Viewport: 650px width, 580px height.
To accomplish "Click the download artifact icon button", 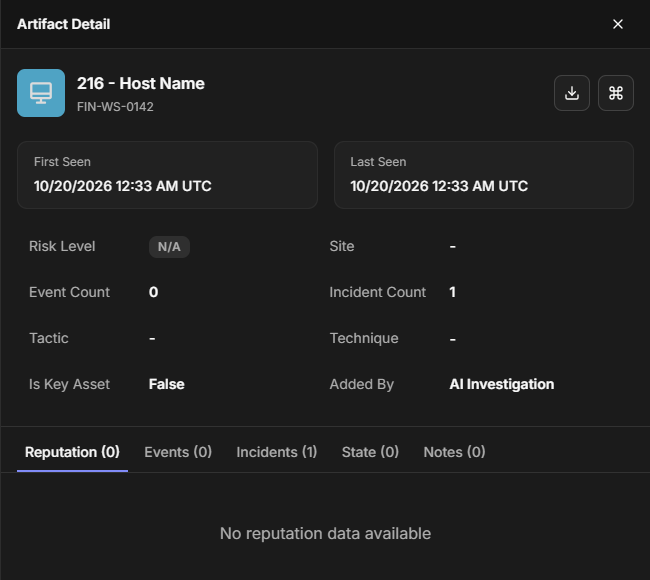I will pos(572,93).
